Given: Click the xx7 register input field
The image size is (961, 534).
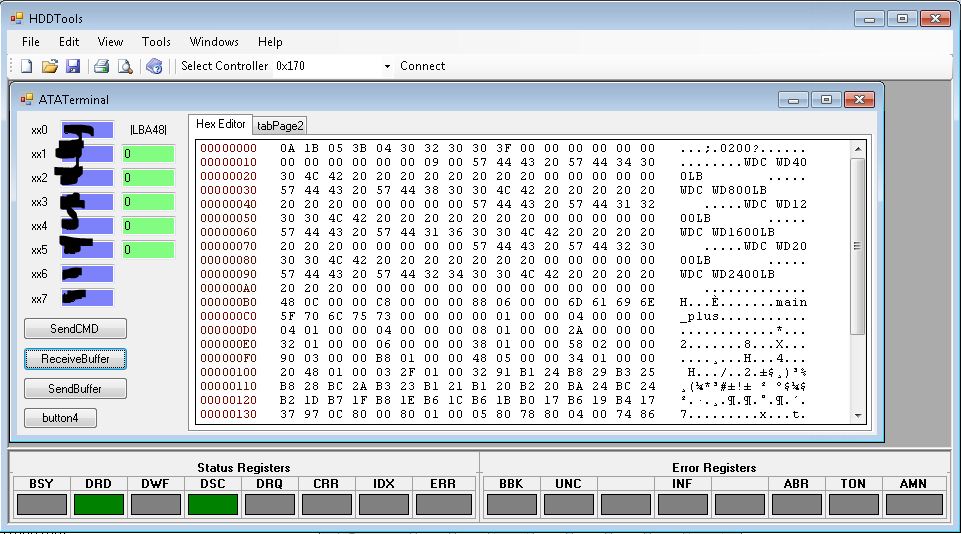Looking at the screenshot, I should point(87,298).
